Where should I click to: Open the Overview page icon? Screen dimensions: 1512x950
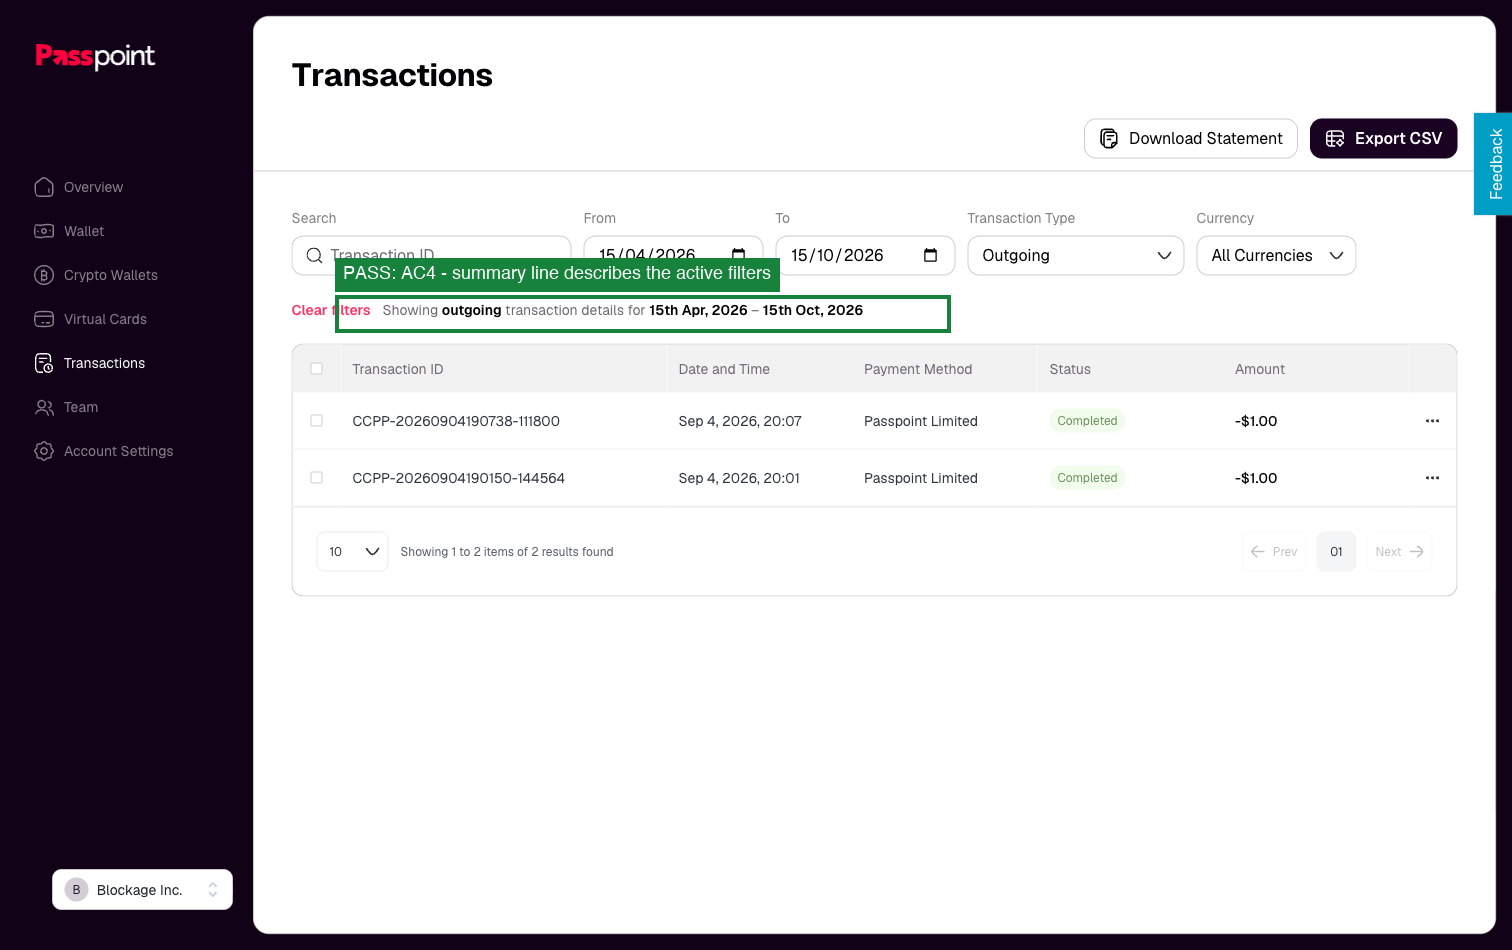point(44,187)
